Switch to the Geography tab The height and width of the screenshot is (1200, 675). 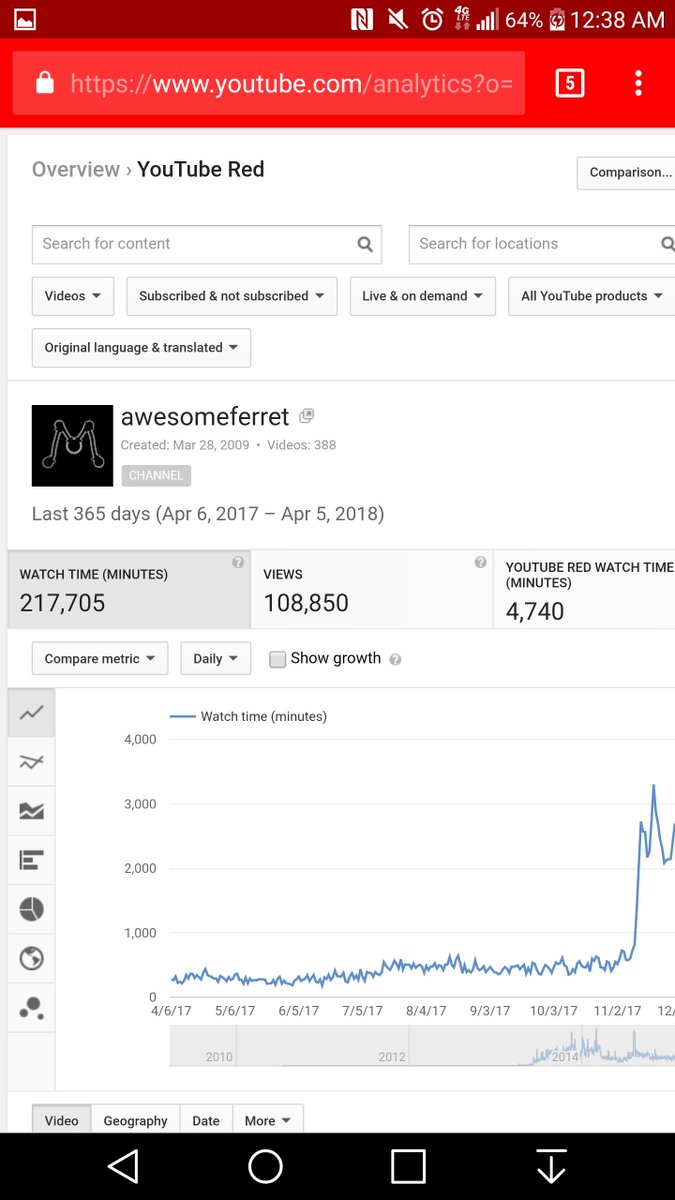(x=136, y=1121)
